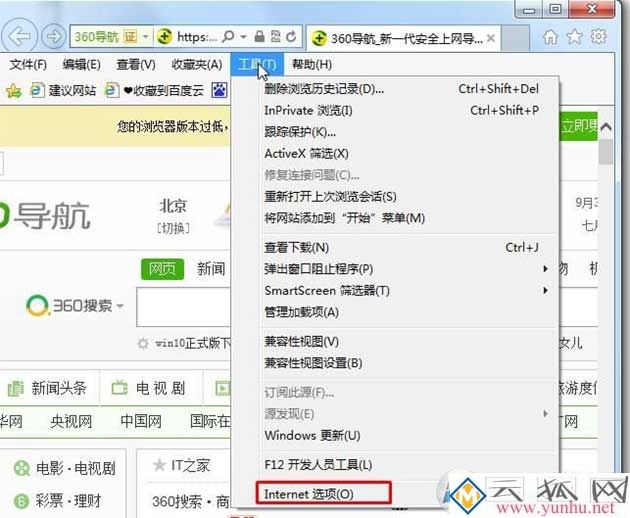This screenshot has height=518, width=630.
Task: Open the 新闻头条 category
Action: tap(47, 388)
